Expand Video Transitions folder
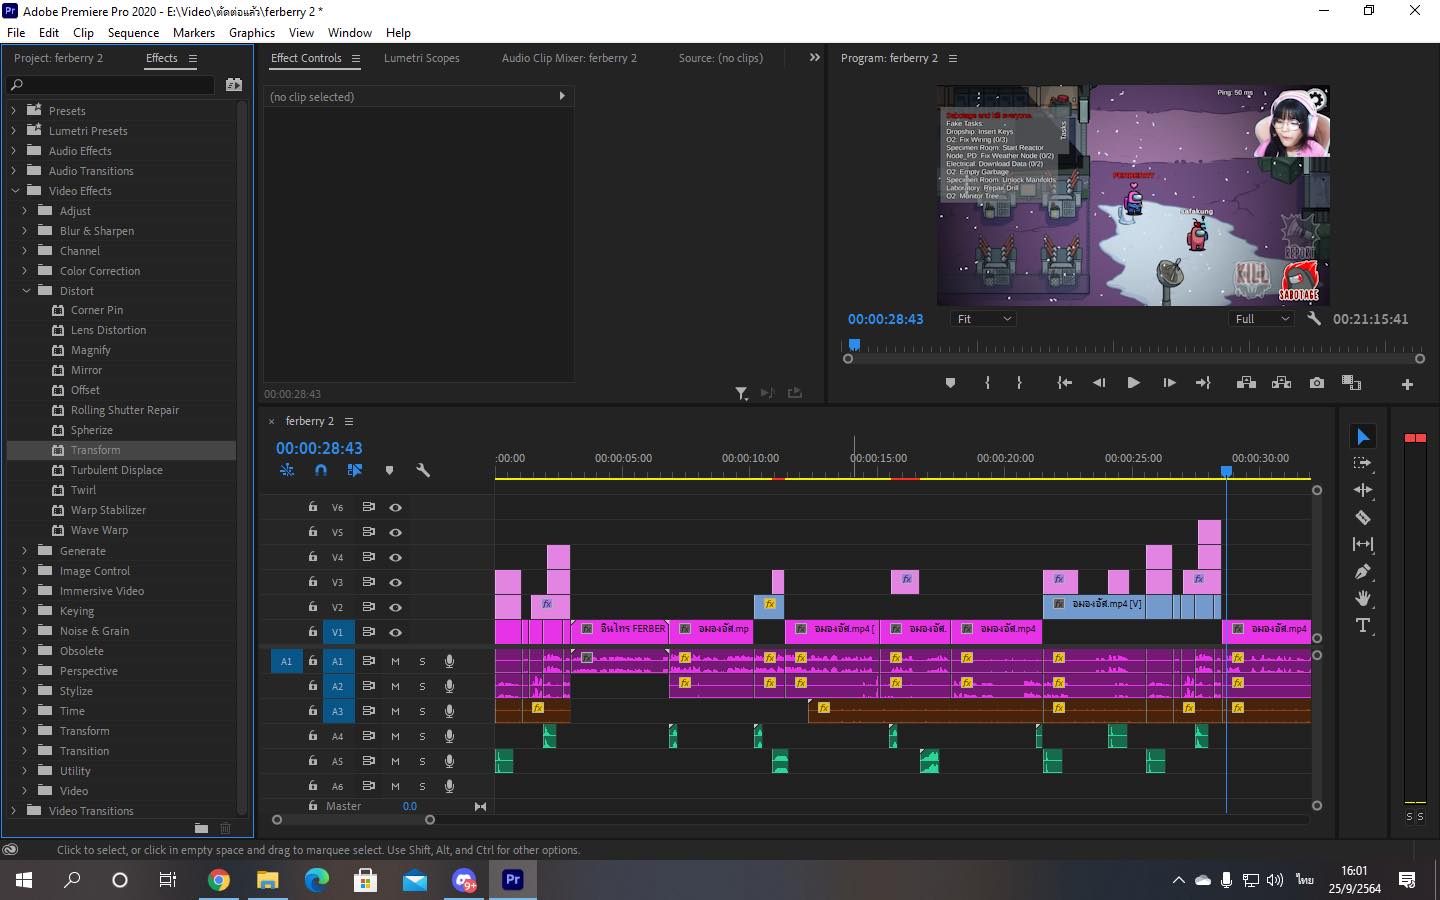1440x900 pixels. [14, 810]
